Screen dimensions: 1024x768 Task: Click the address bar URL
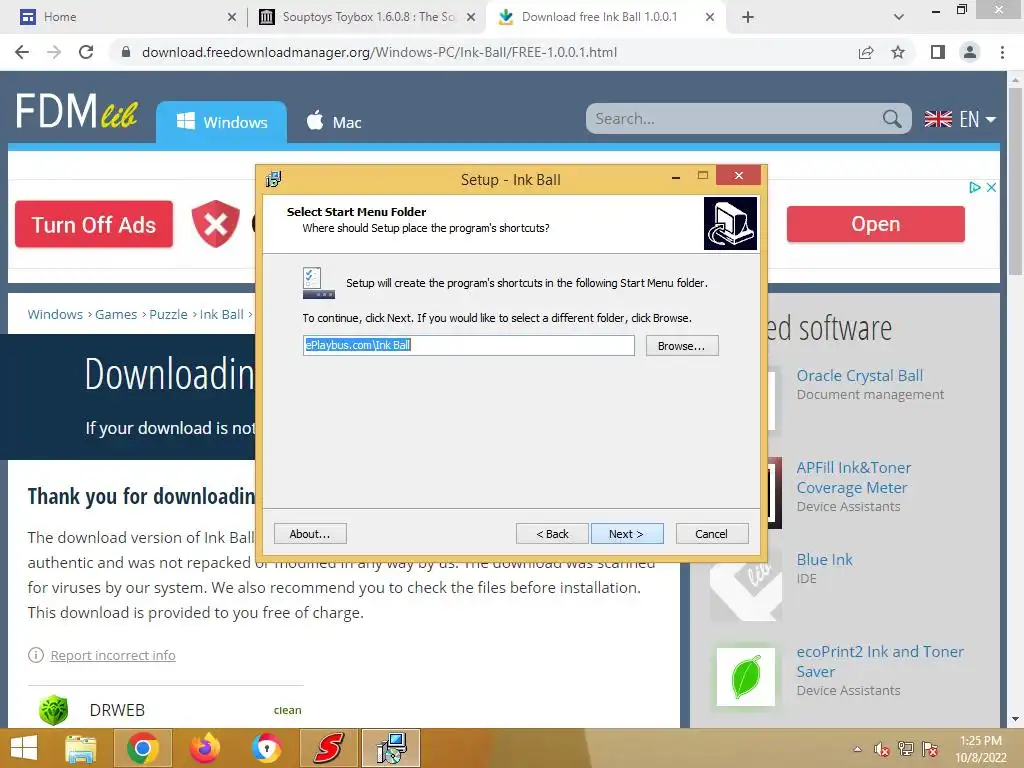[379, 52]
